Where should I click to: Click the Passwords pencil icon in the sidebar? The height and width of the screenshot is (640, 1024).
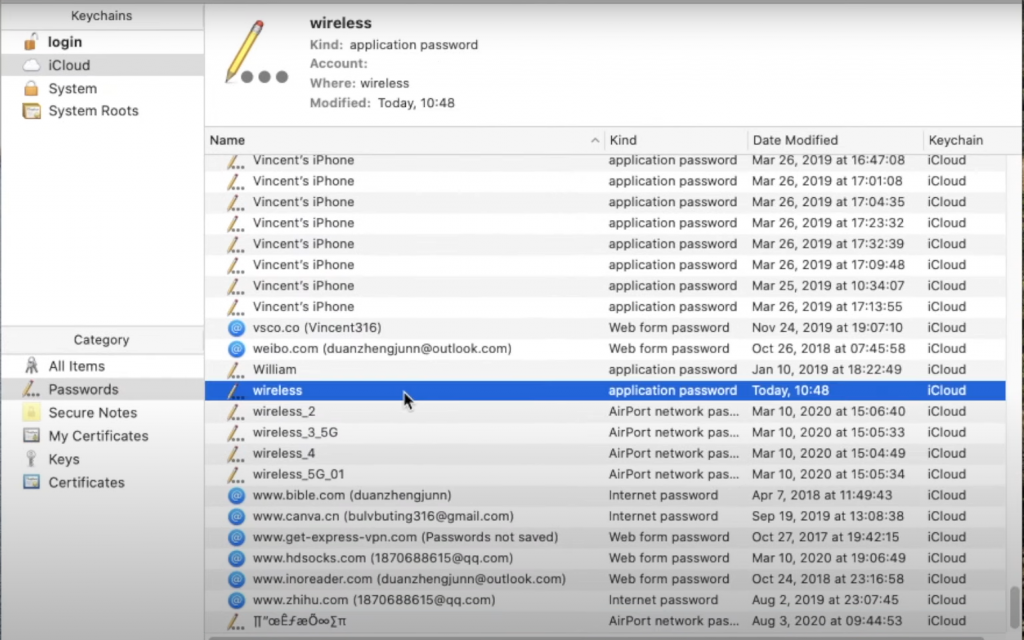31,389
